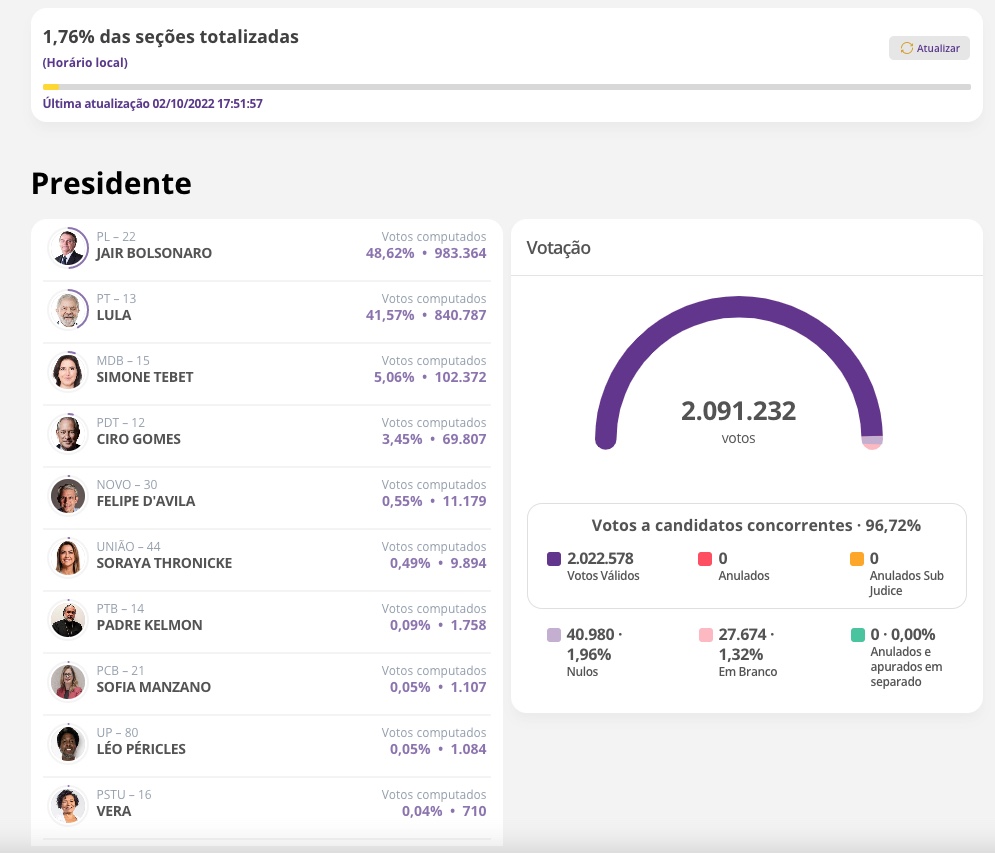Viewport: 995px width, 853px height.
Task: Click the Presidente section heading
Action: tap(111, 184)
